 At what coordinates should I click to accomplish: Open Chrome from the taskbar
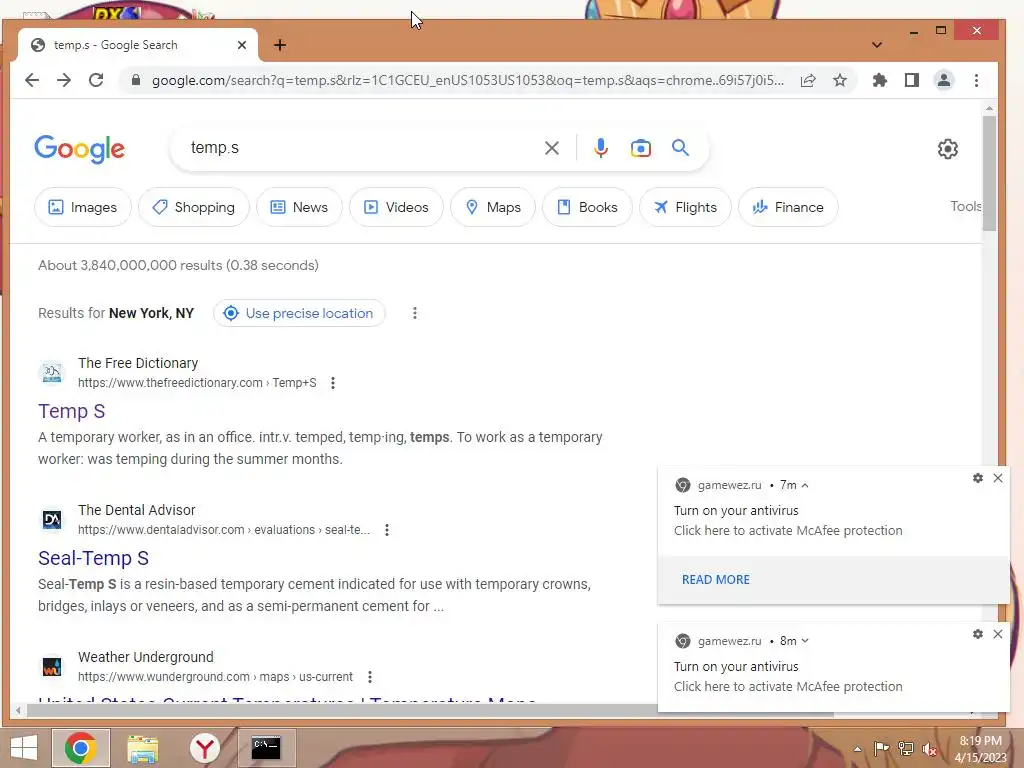[81, 748]
